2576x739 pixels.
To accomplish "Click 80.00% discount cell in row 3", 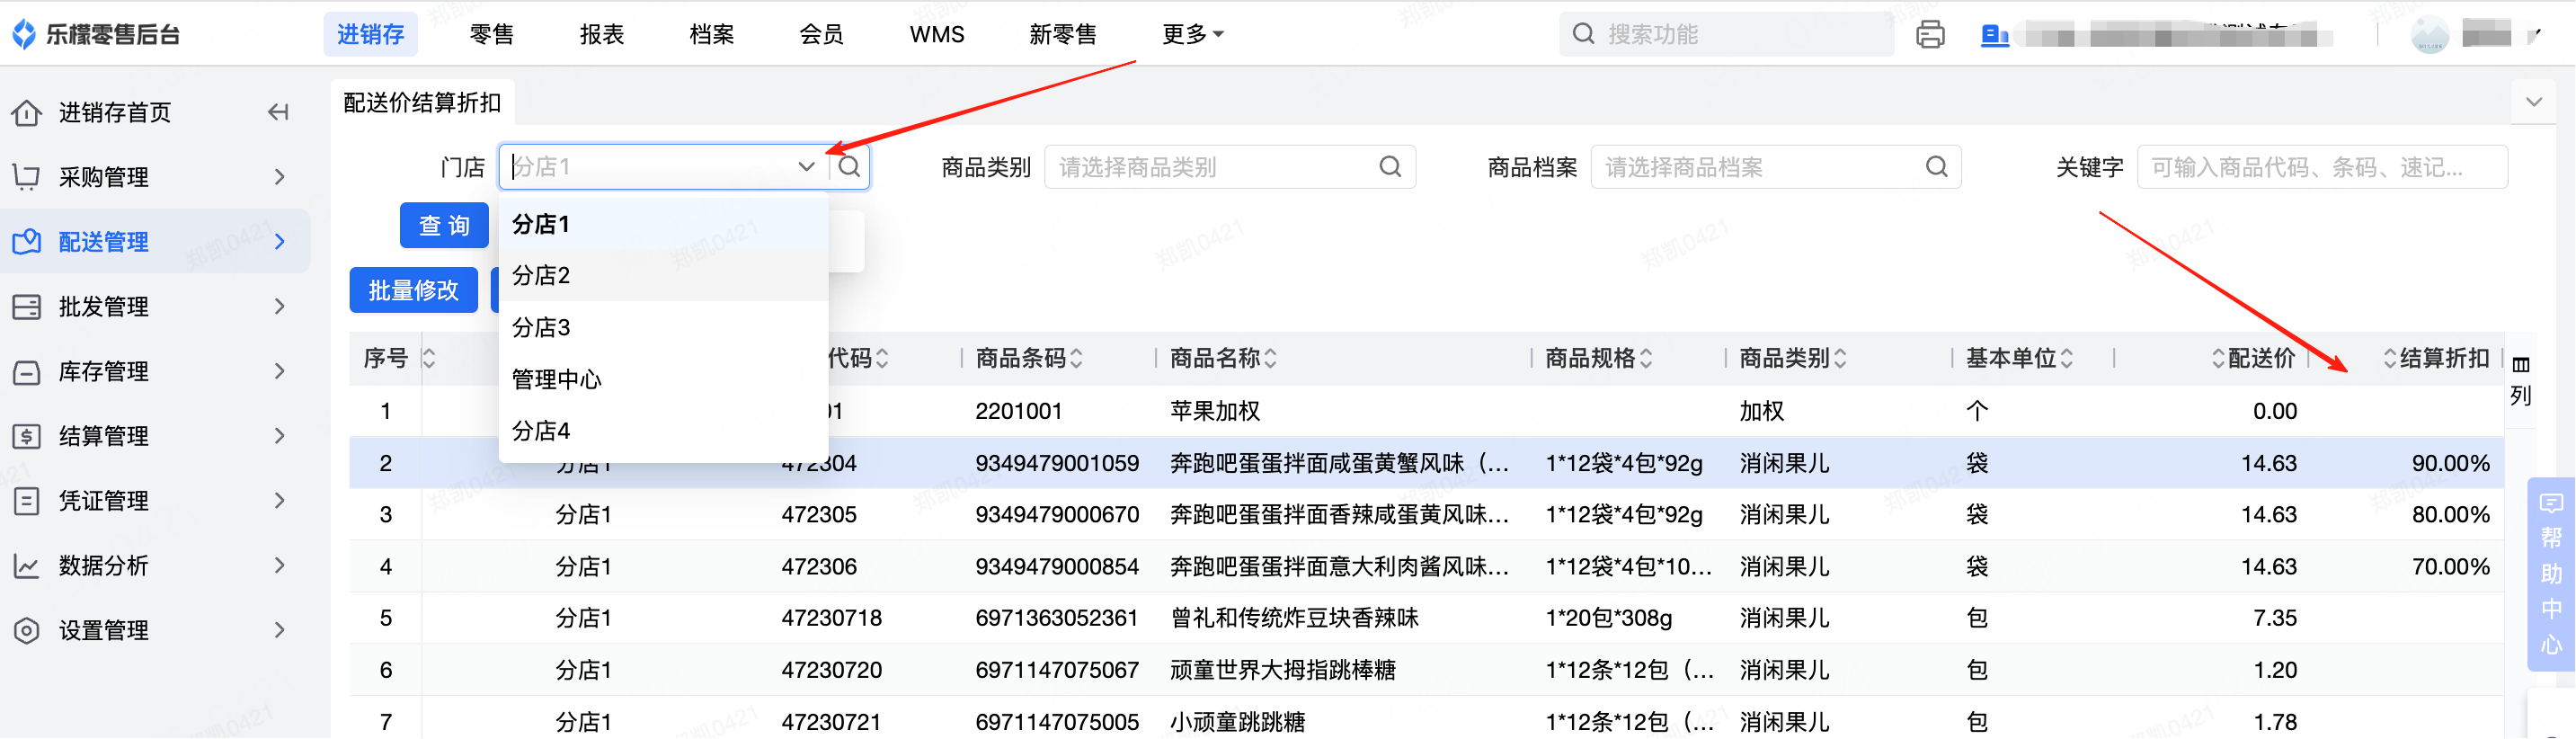I will [2449, 514].
